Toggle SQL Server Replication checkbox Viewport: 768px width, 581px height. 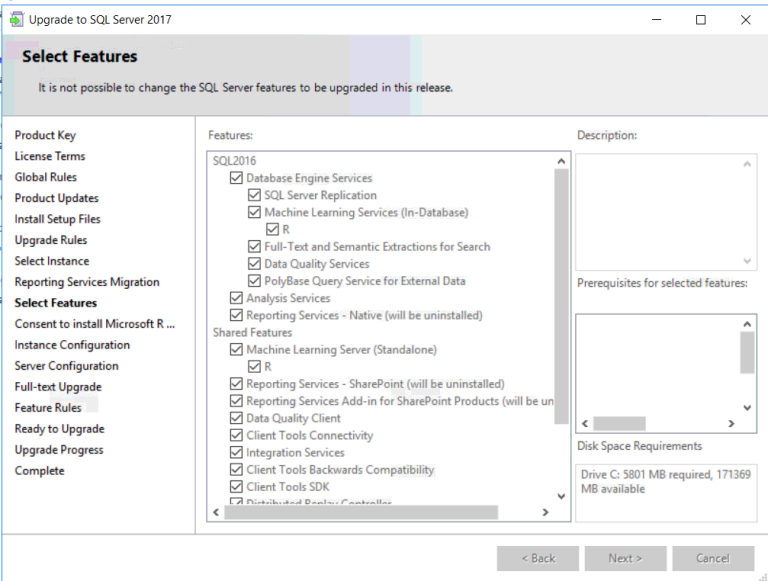point(254,195)
